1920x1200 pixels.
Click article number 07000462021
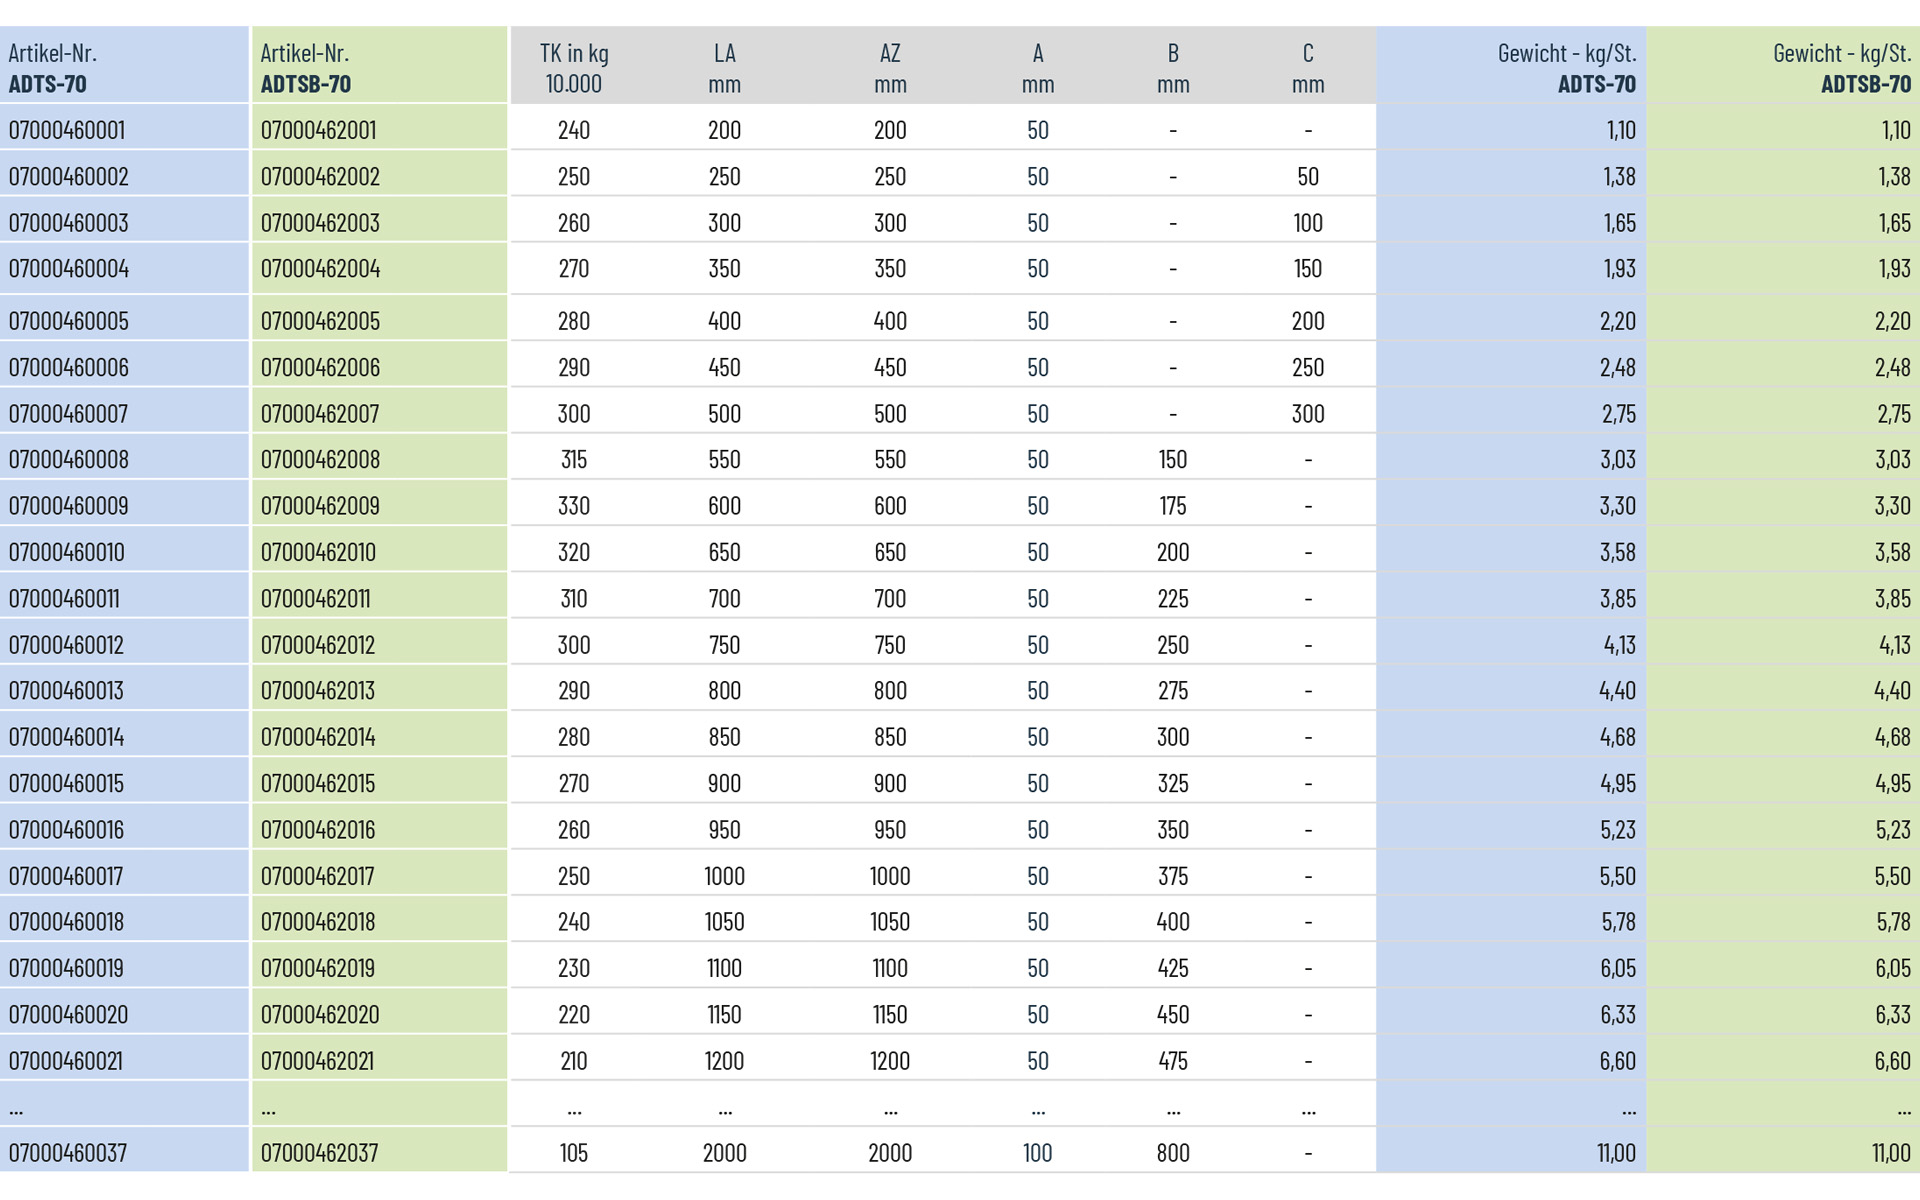pos(317,1061)
